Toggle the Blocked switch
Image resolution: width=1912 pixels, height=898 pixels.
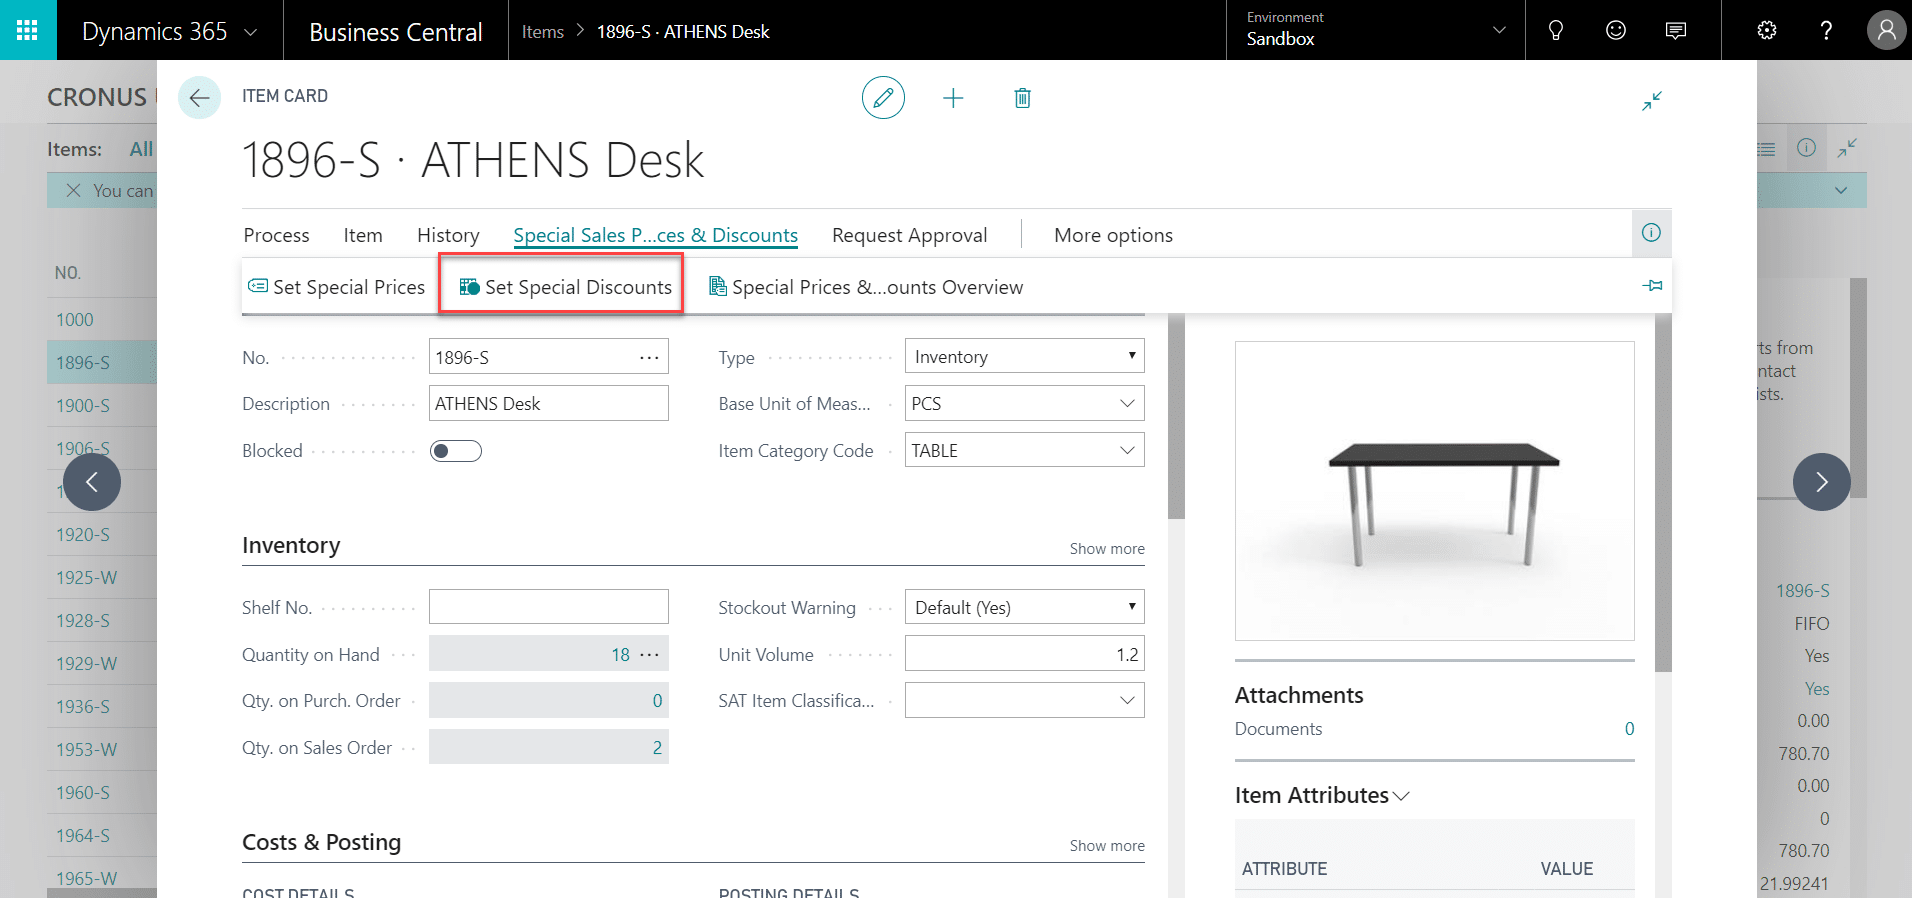click(x=455, y=451)
